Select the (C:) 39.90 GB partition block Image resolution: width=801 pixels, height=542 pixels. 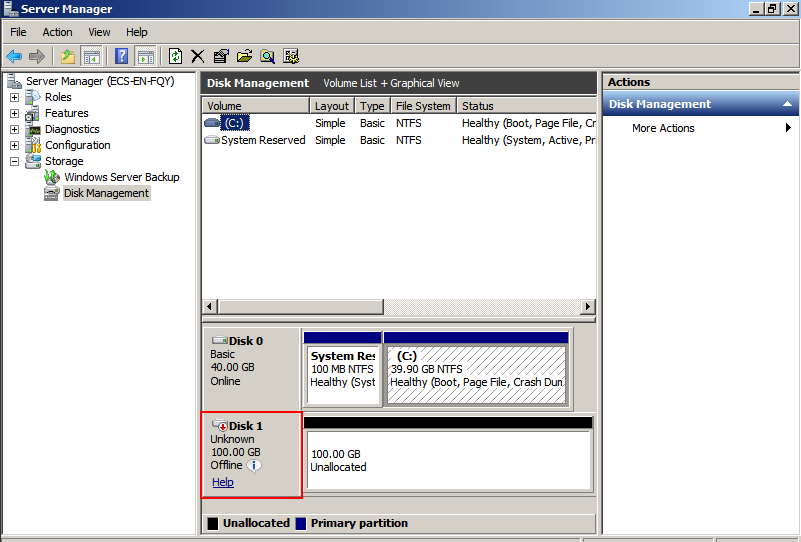(x=476, y=369)
